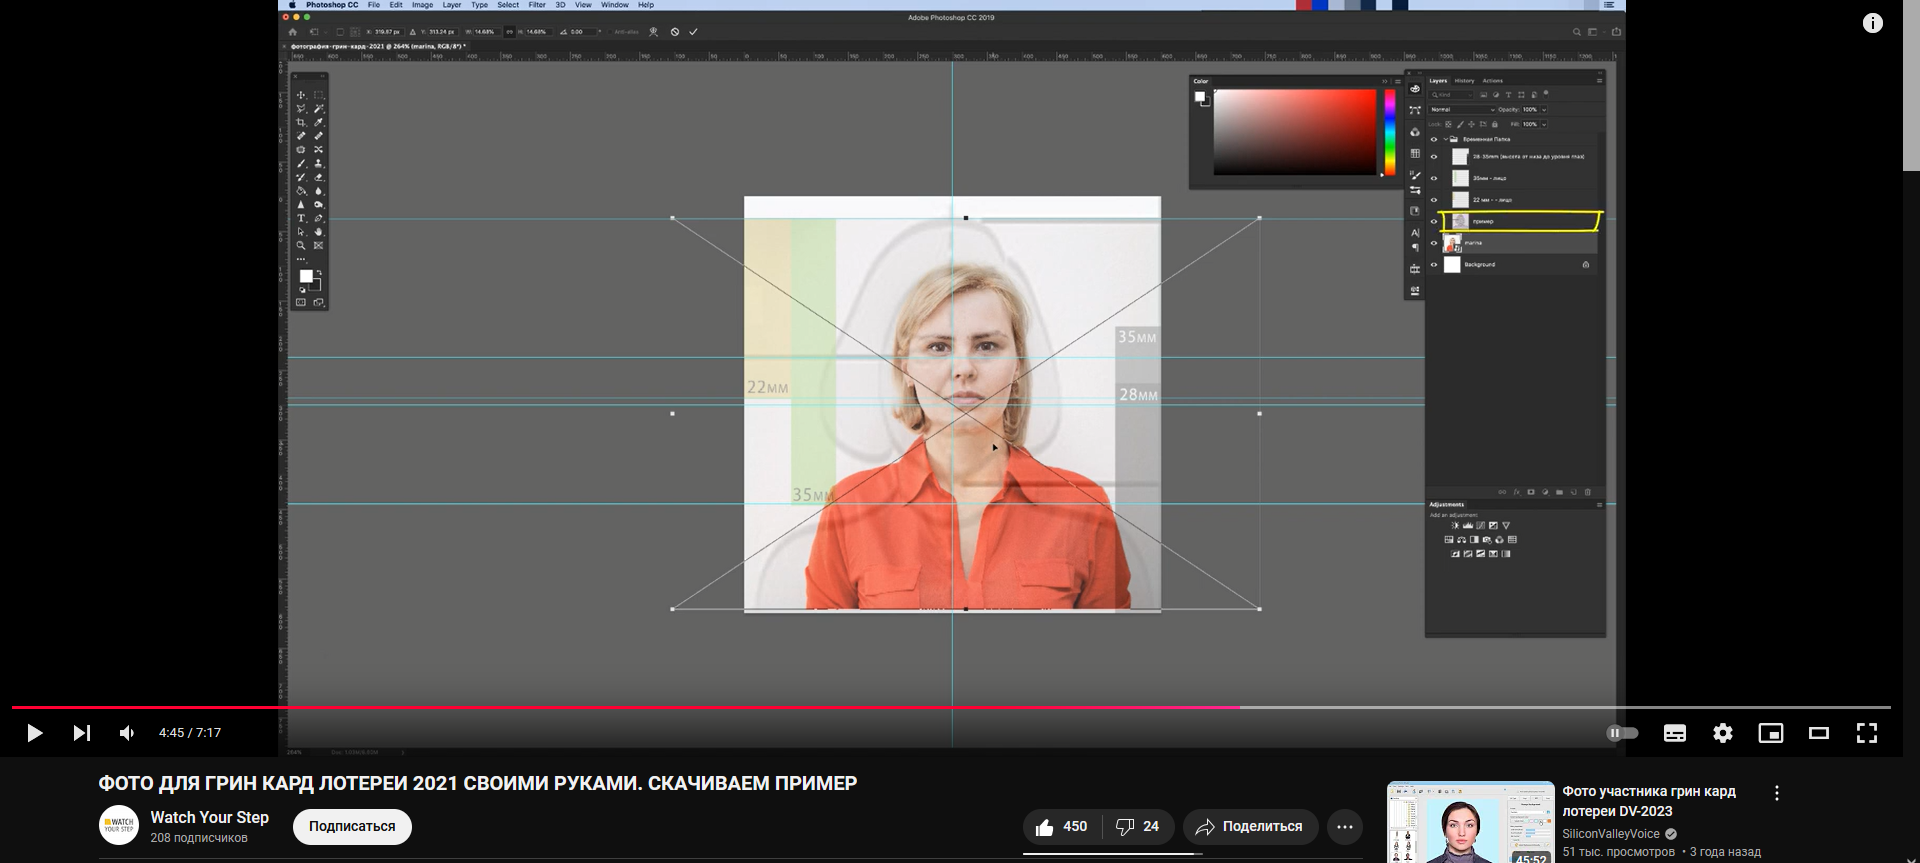
Task: Open the Filter menu
Action: tap(537, 5)
